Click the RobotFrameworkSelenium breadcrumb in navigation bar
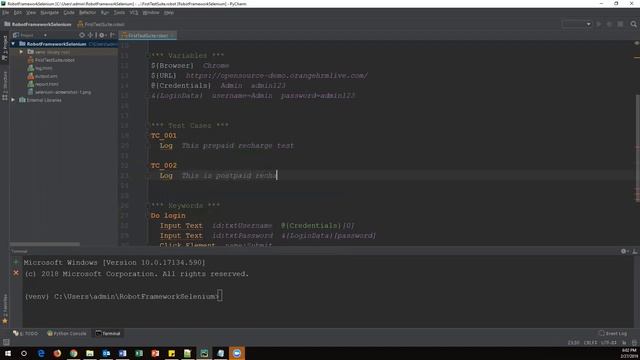 [38, 24]
